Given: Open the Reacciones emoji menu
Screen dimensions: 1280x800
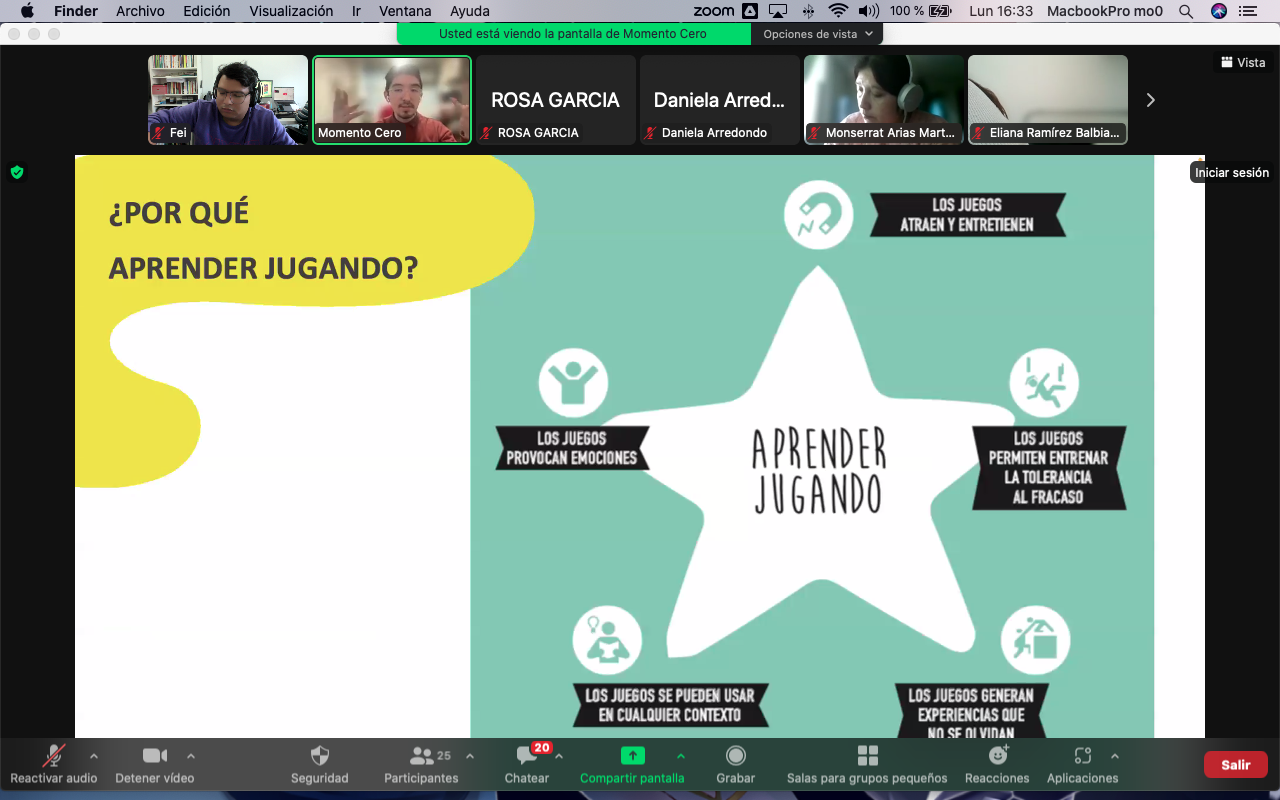Looking at the screenshot, I should point(997,765).
